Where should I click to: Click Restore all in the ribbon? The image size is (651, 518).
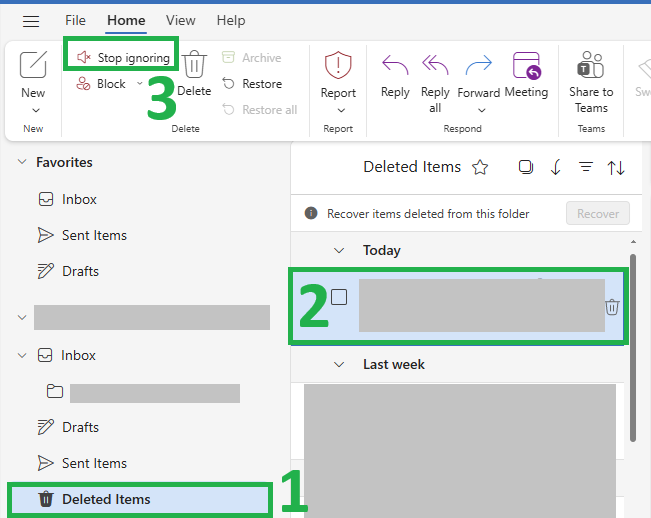click(259, 110)
